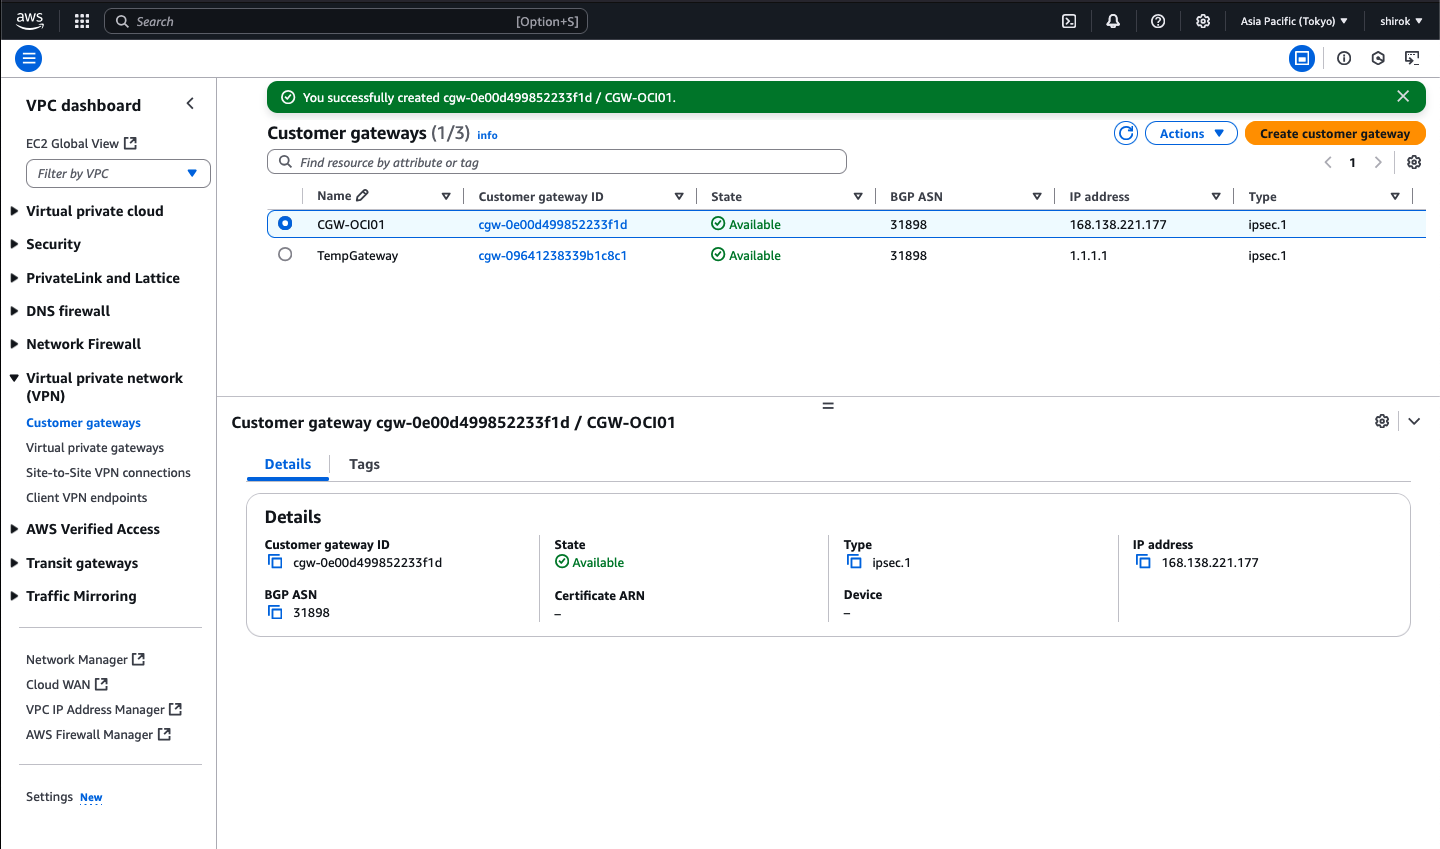The image size is (1440, 849).
Task: Open AWS Firewall Manager link
Action: (x=98, y=734)
